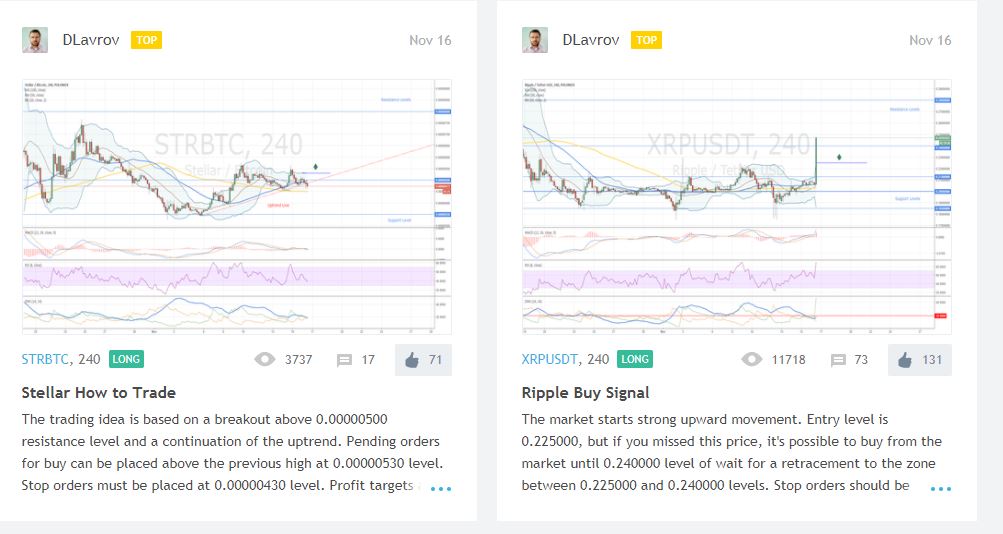Open comments icon with 17 comments

tap(344, 360)
